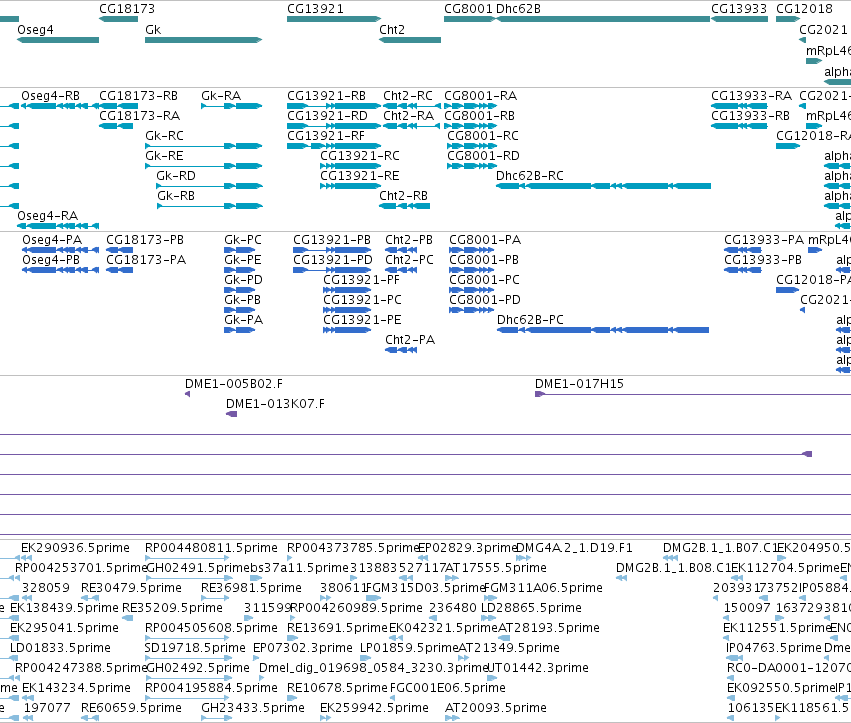Screen dimensions: 851x723
Task: Select EST label RE30479.5prime
Action: coord(131,588)
